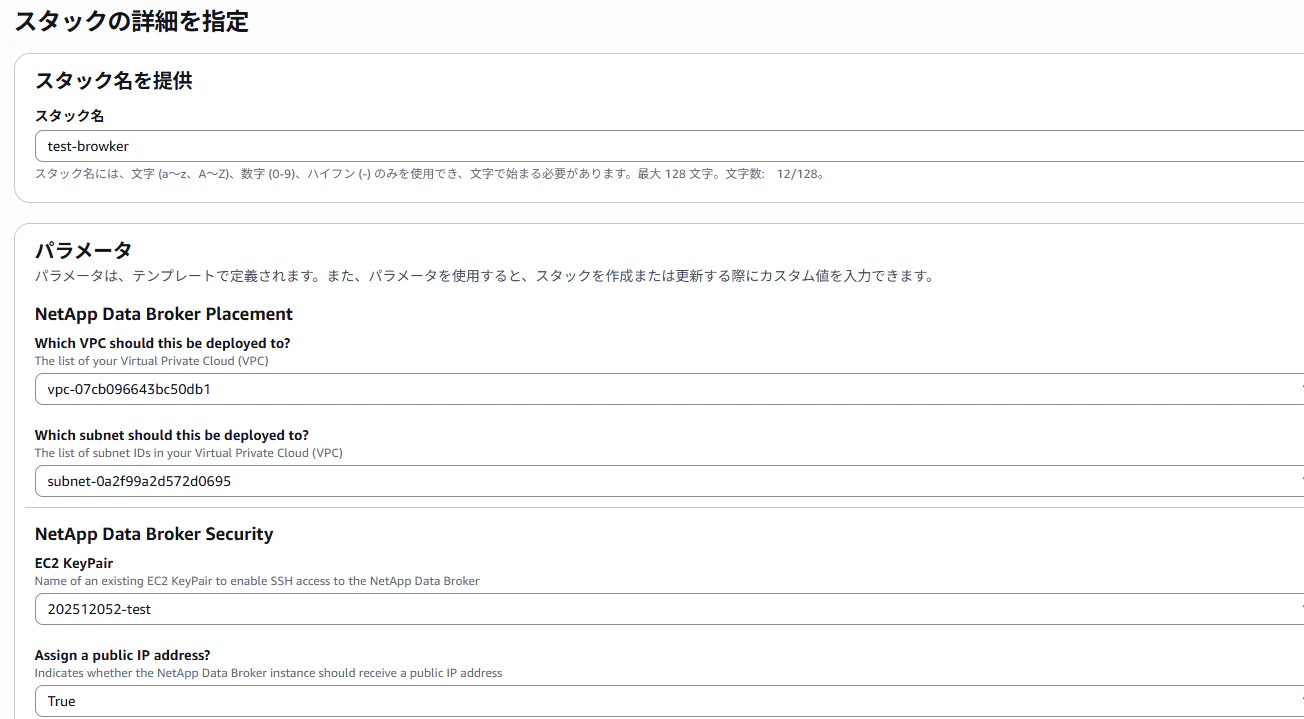
Task: Click the 'Name of an existing EC2 KeyPair' hint
Action: tap(257, 581)
